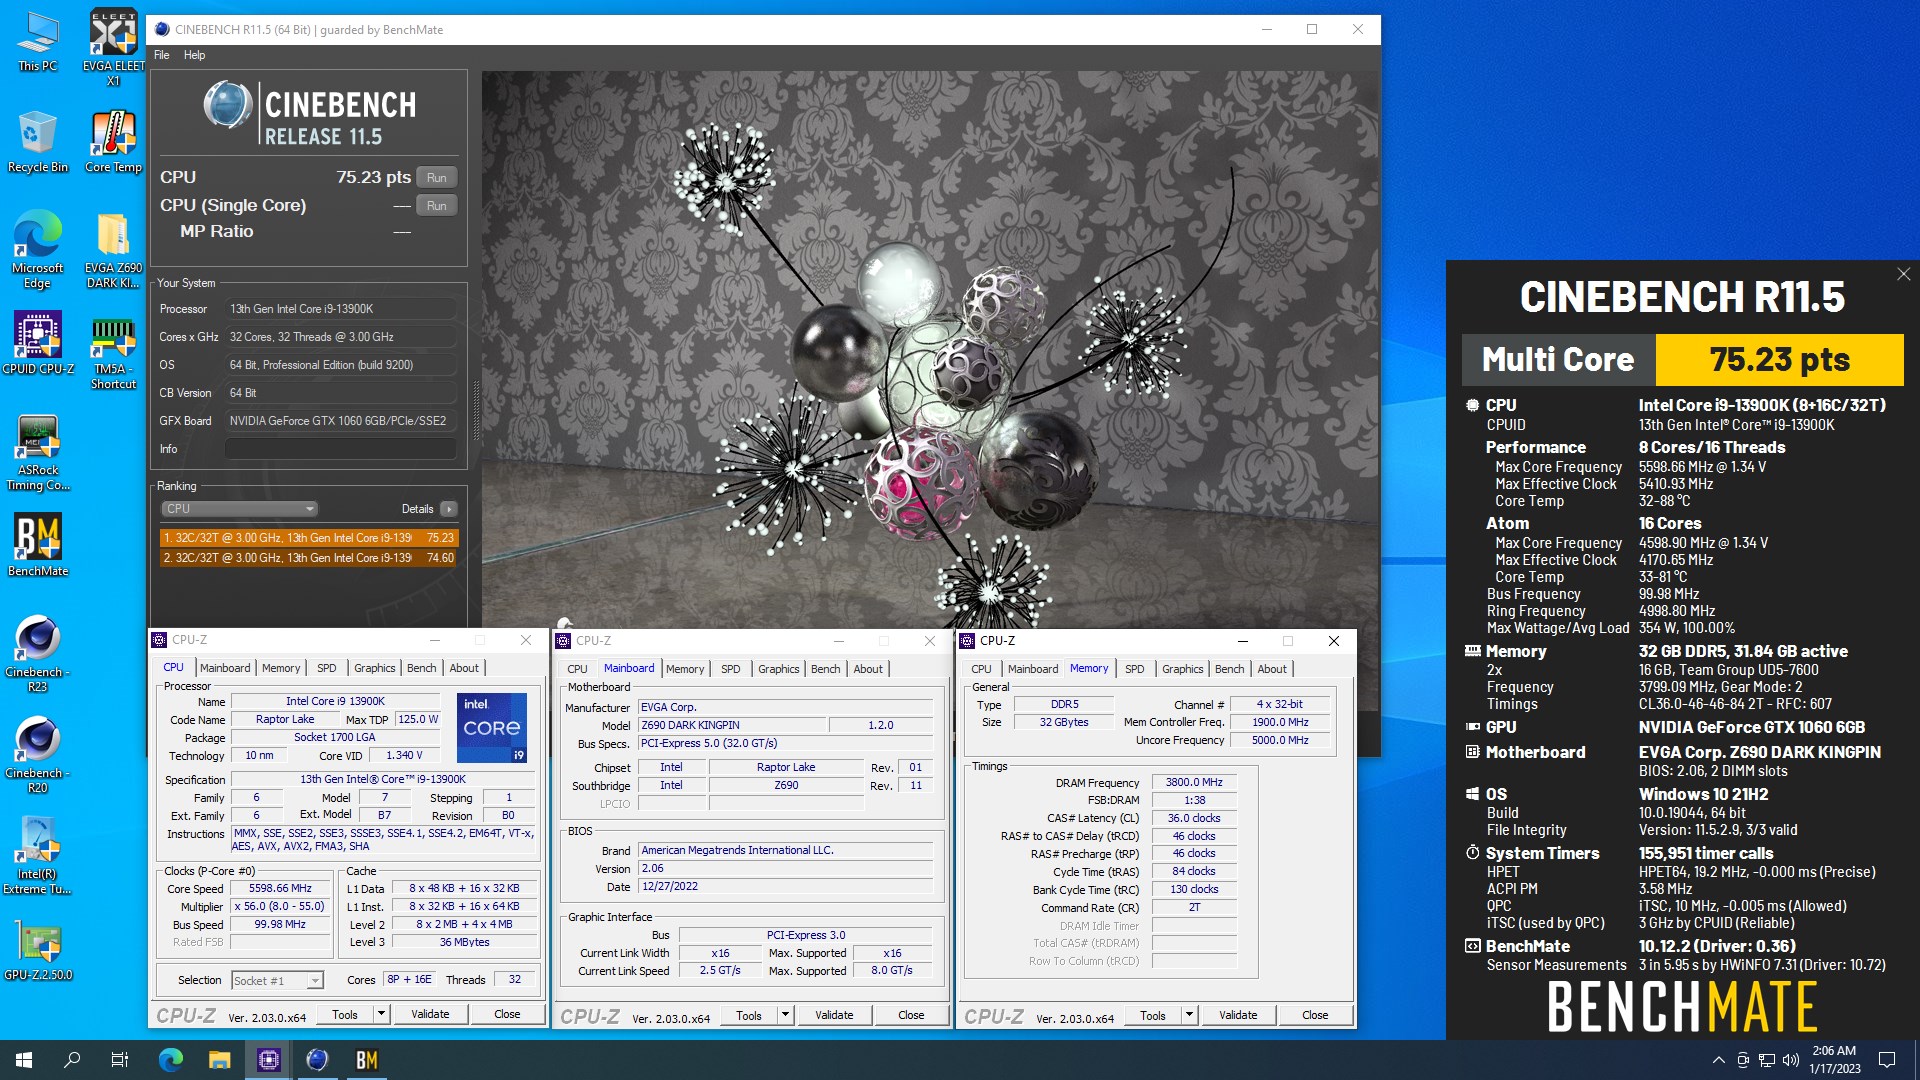Select Bench tab in left CPU-Z window
This screenshot has height=1080, width=1920.
(x=421, y=668)
